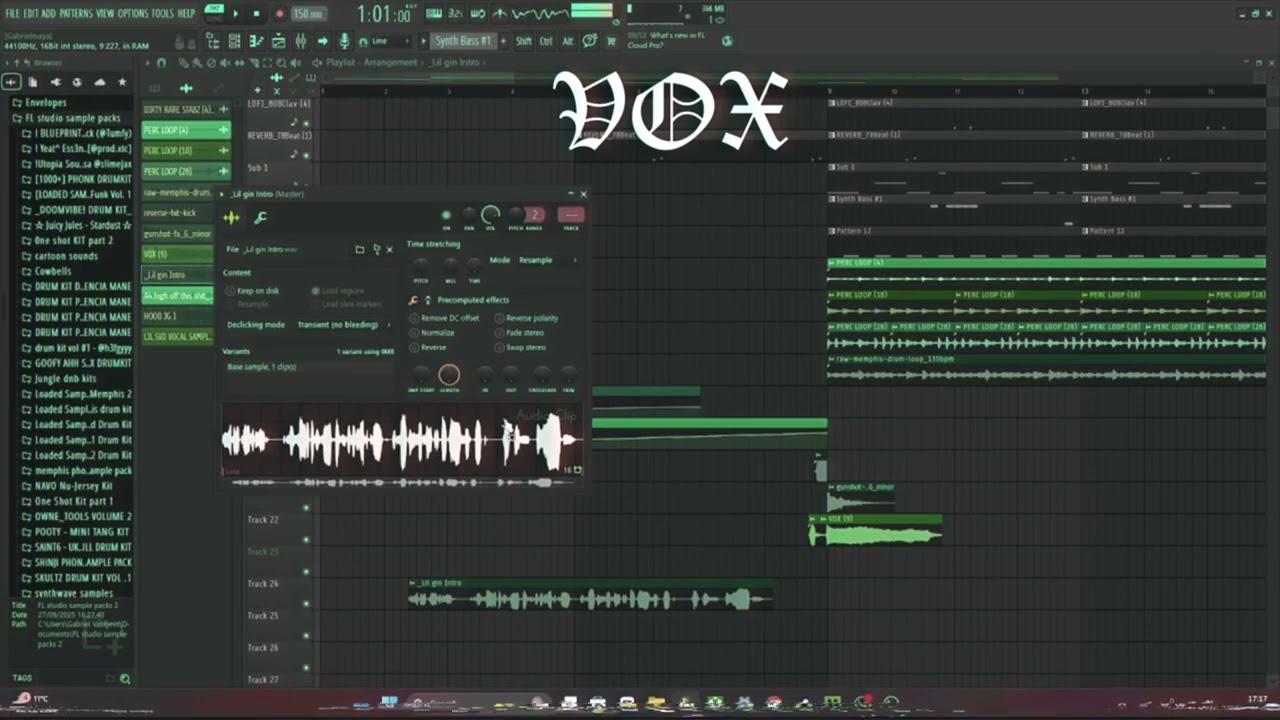Click the 150 tempo field
1280x720 pixels.
coord(308,14)
